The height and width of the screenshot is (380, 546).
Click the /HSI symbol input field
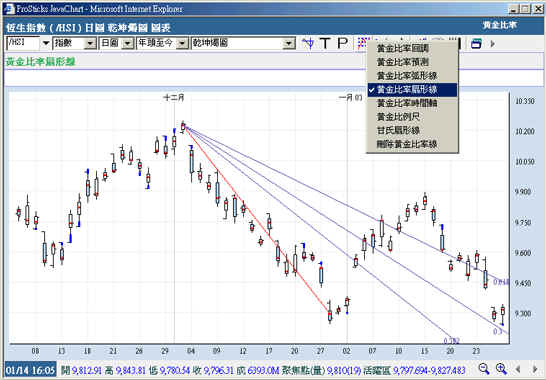pos(23,43)
